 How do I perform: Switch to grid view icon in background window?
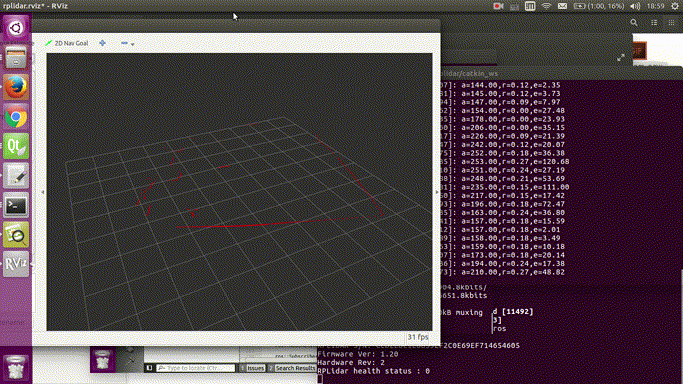671,23
